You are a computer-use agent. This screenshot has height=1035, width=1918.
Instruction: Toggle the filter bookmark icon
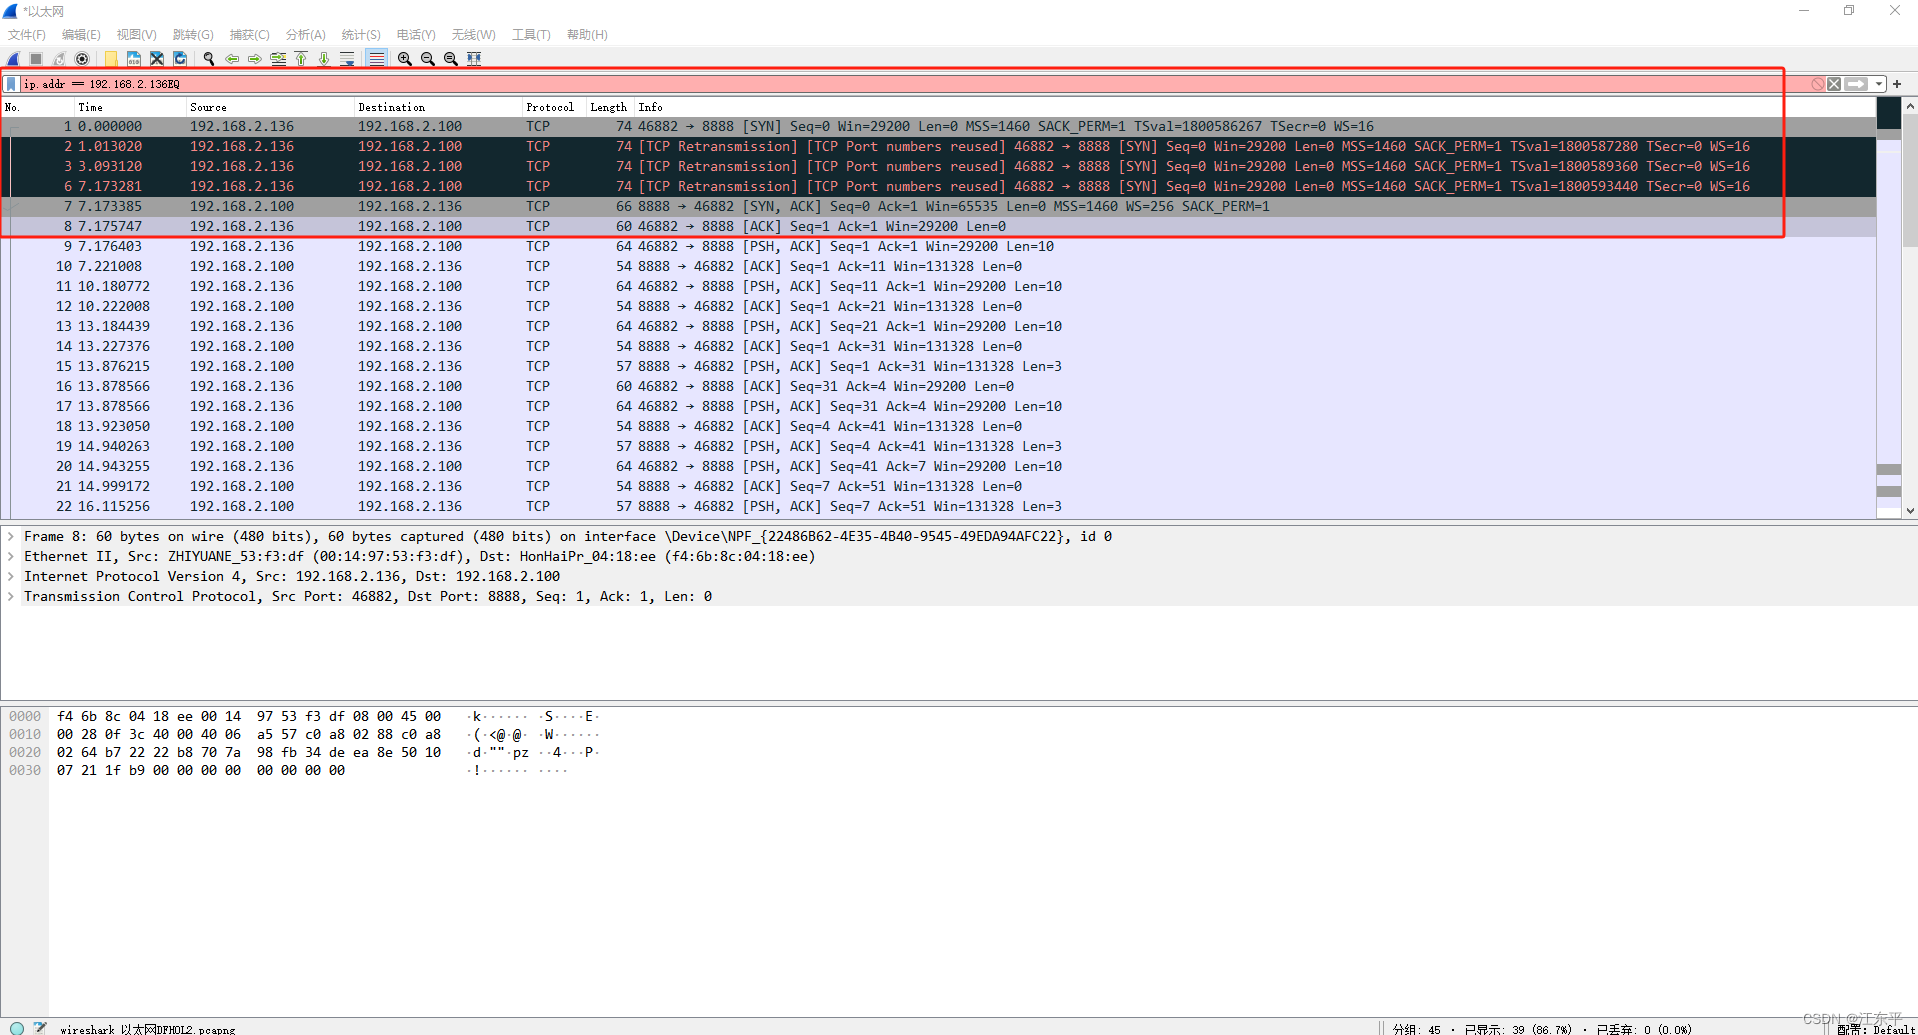(x=10, y=84)
